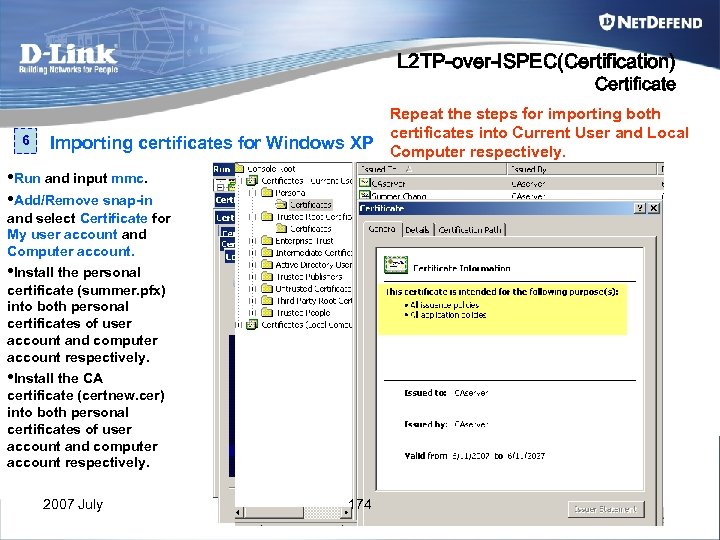Image resolution: width=720 pixels, height=540 pixels.
Task: Expand the Trusted Root Certification node
Action: pyautogui.click(x=252, y=217)
